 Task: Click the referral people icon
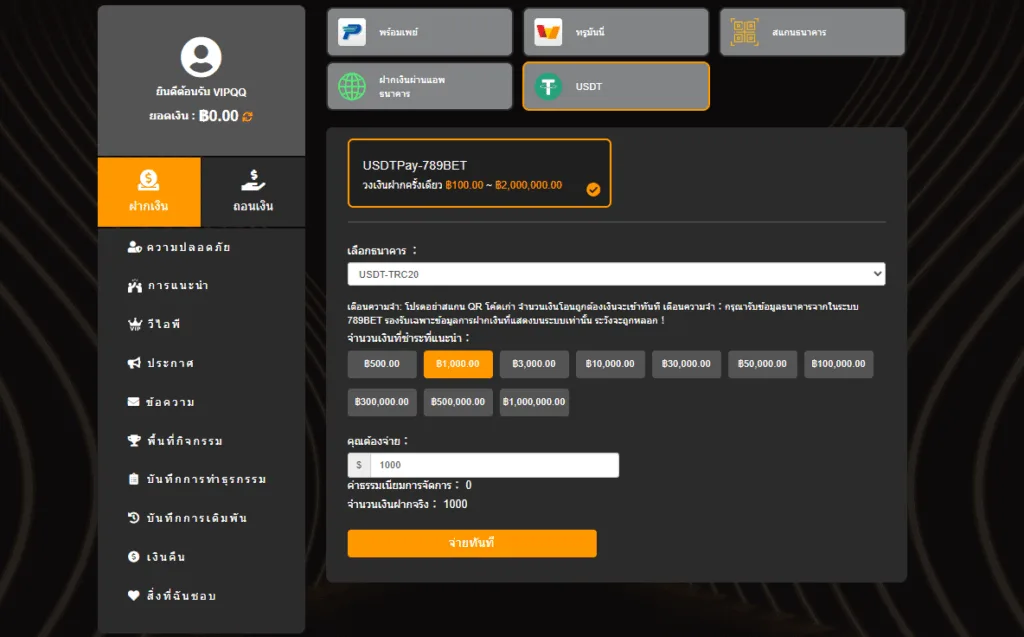pyautogui.click(x=135, y=286)
